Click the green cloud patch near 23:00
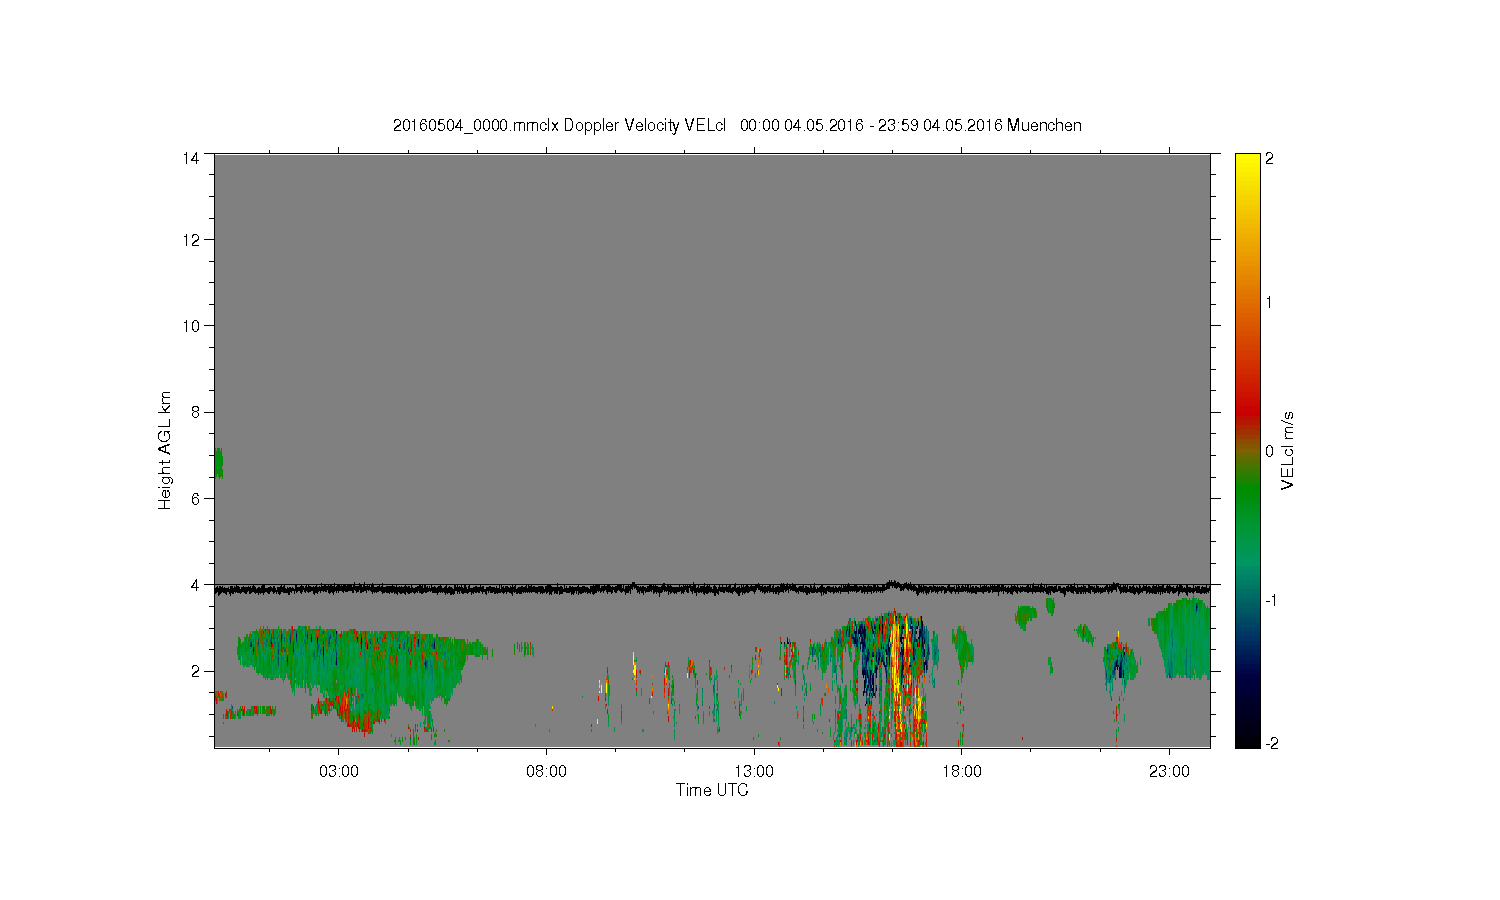This screenshot has height=900, width=1500. click(x=1182, y=638)
